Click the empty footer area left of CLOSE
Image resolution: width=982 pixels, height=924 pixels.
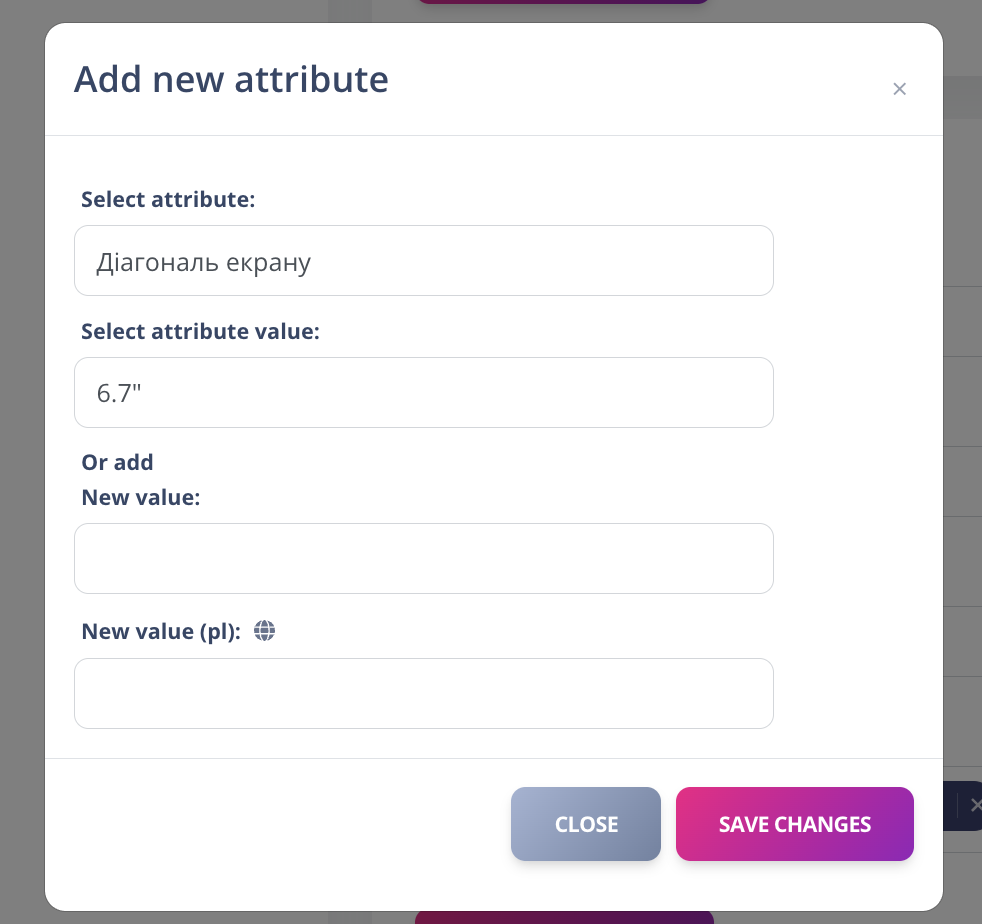point(280,824)
